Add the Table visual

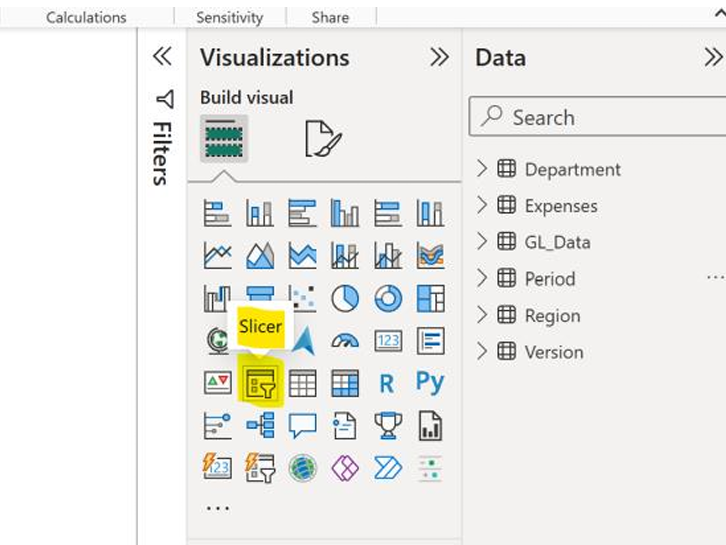pos(302,383)
